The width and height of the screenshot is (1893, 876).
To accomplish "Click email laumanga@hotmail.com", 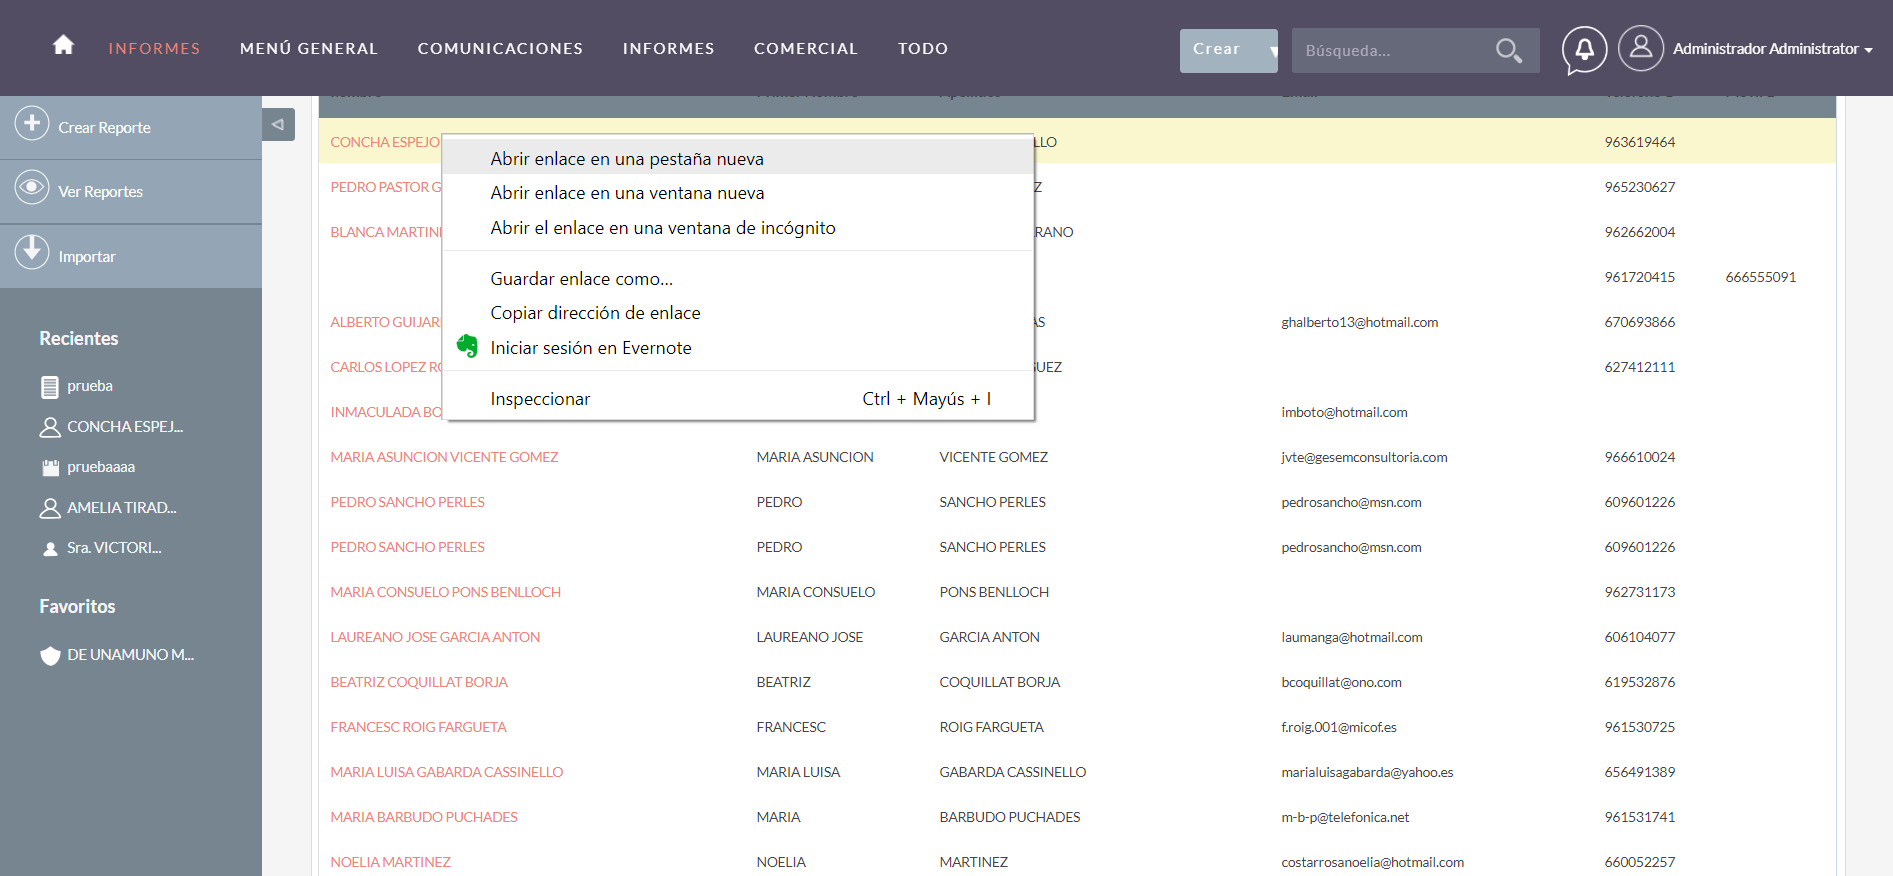I will (1351, 637).
